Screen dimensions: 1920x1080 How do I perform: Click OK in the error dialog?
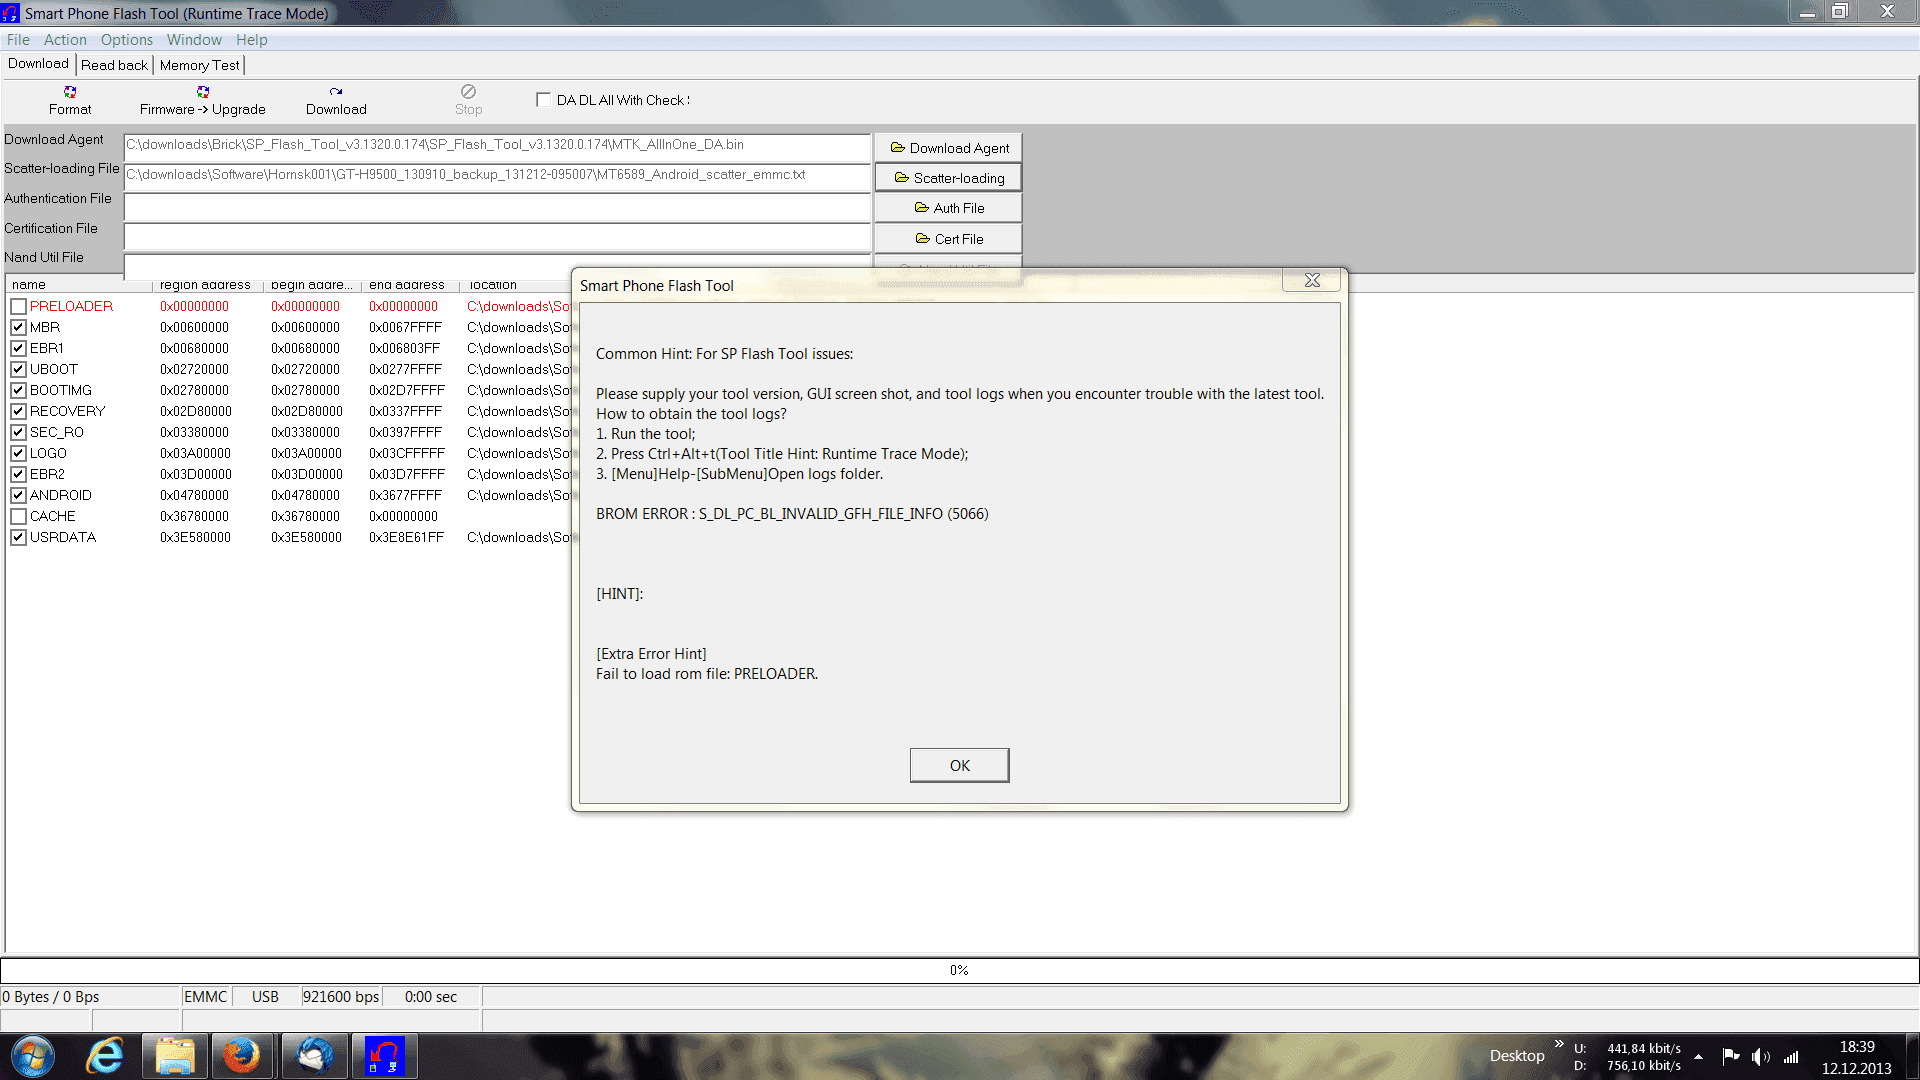[959, 765]
